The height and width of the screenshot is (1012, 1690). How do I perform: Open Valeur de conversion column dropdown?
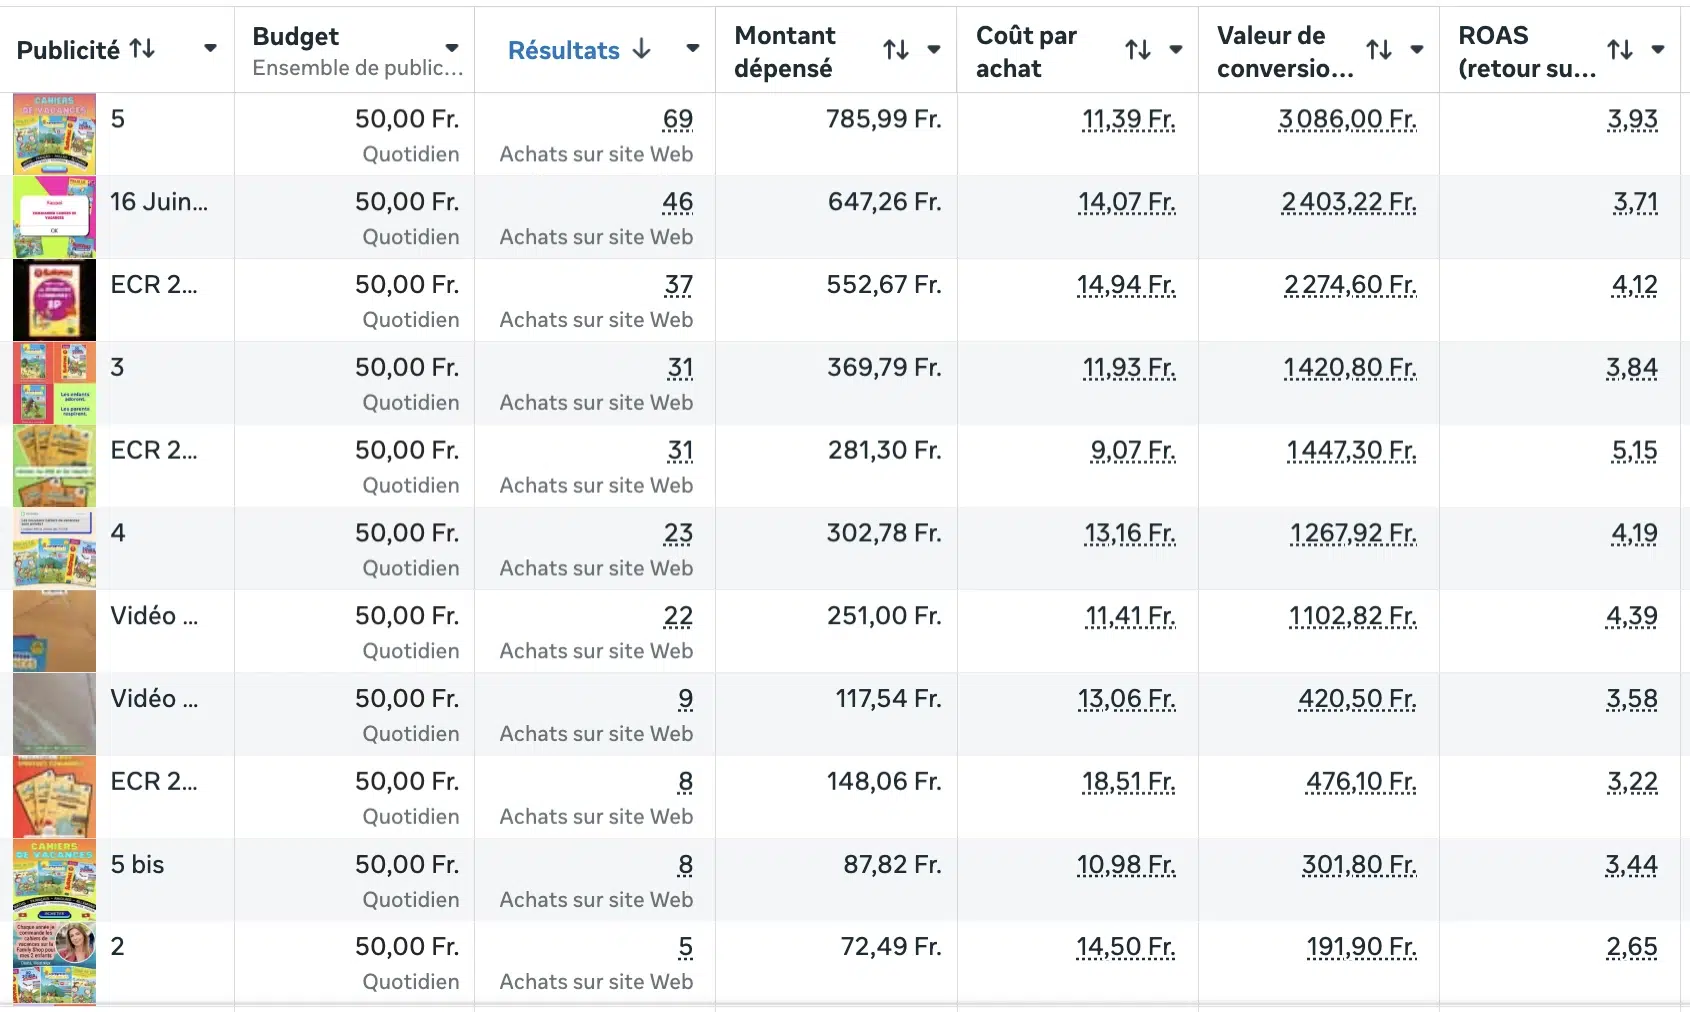click(1417, 49)
